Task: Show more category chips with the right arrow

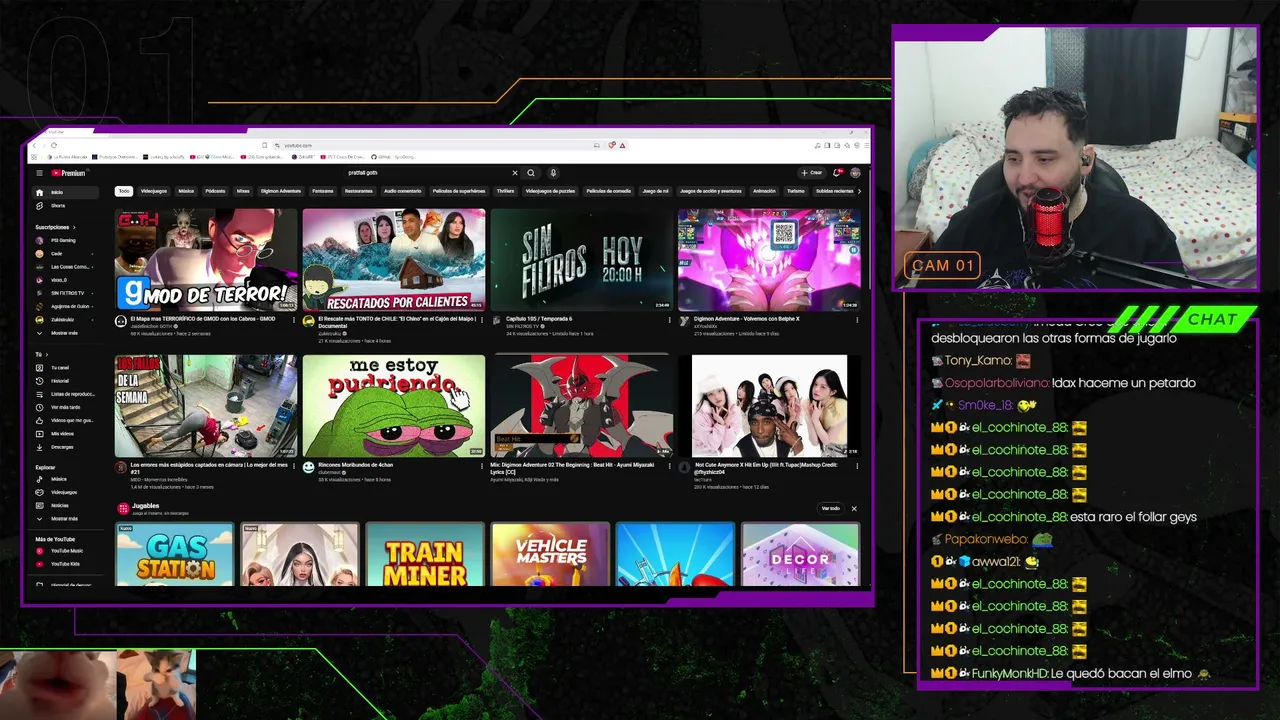Action: click(859, 191)
